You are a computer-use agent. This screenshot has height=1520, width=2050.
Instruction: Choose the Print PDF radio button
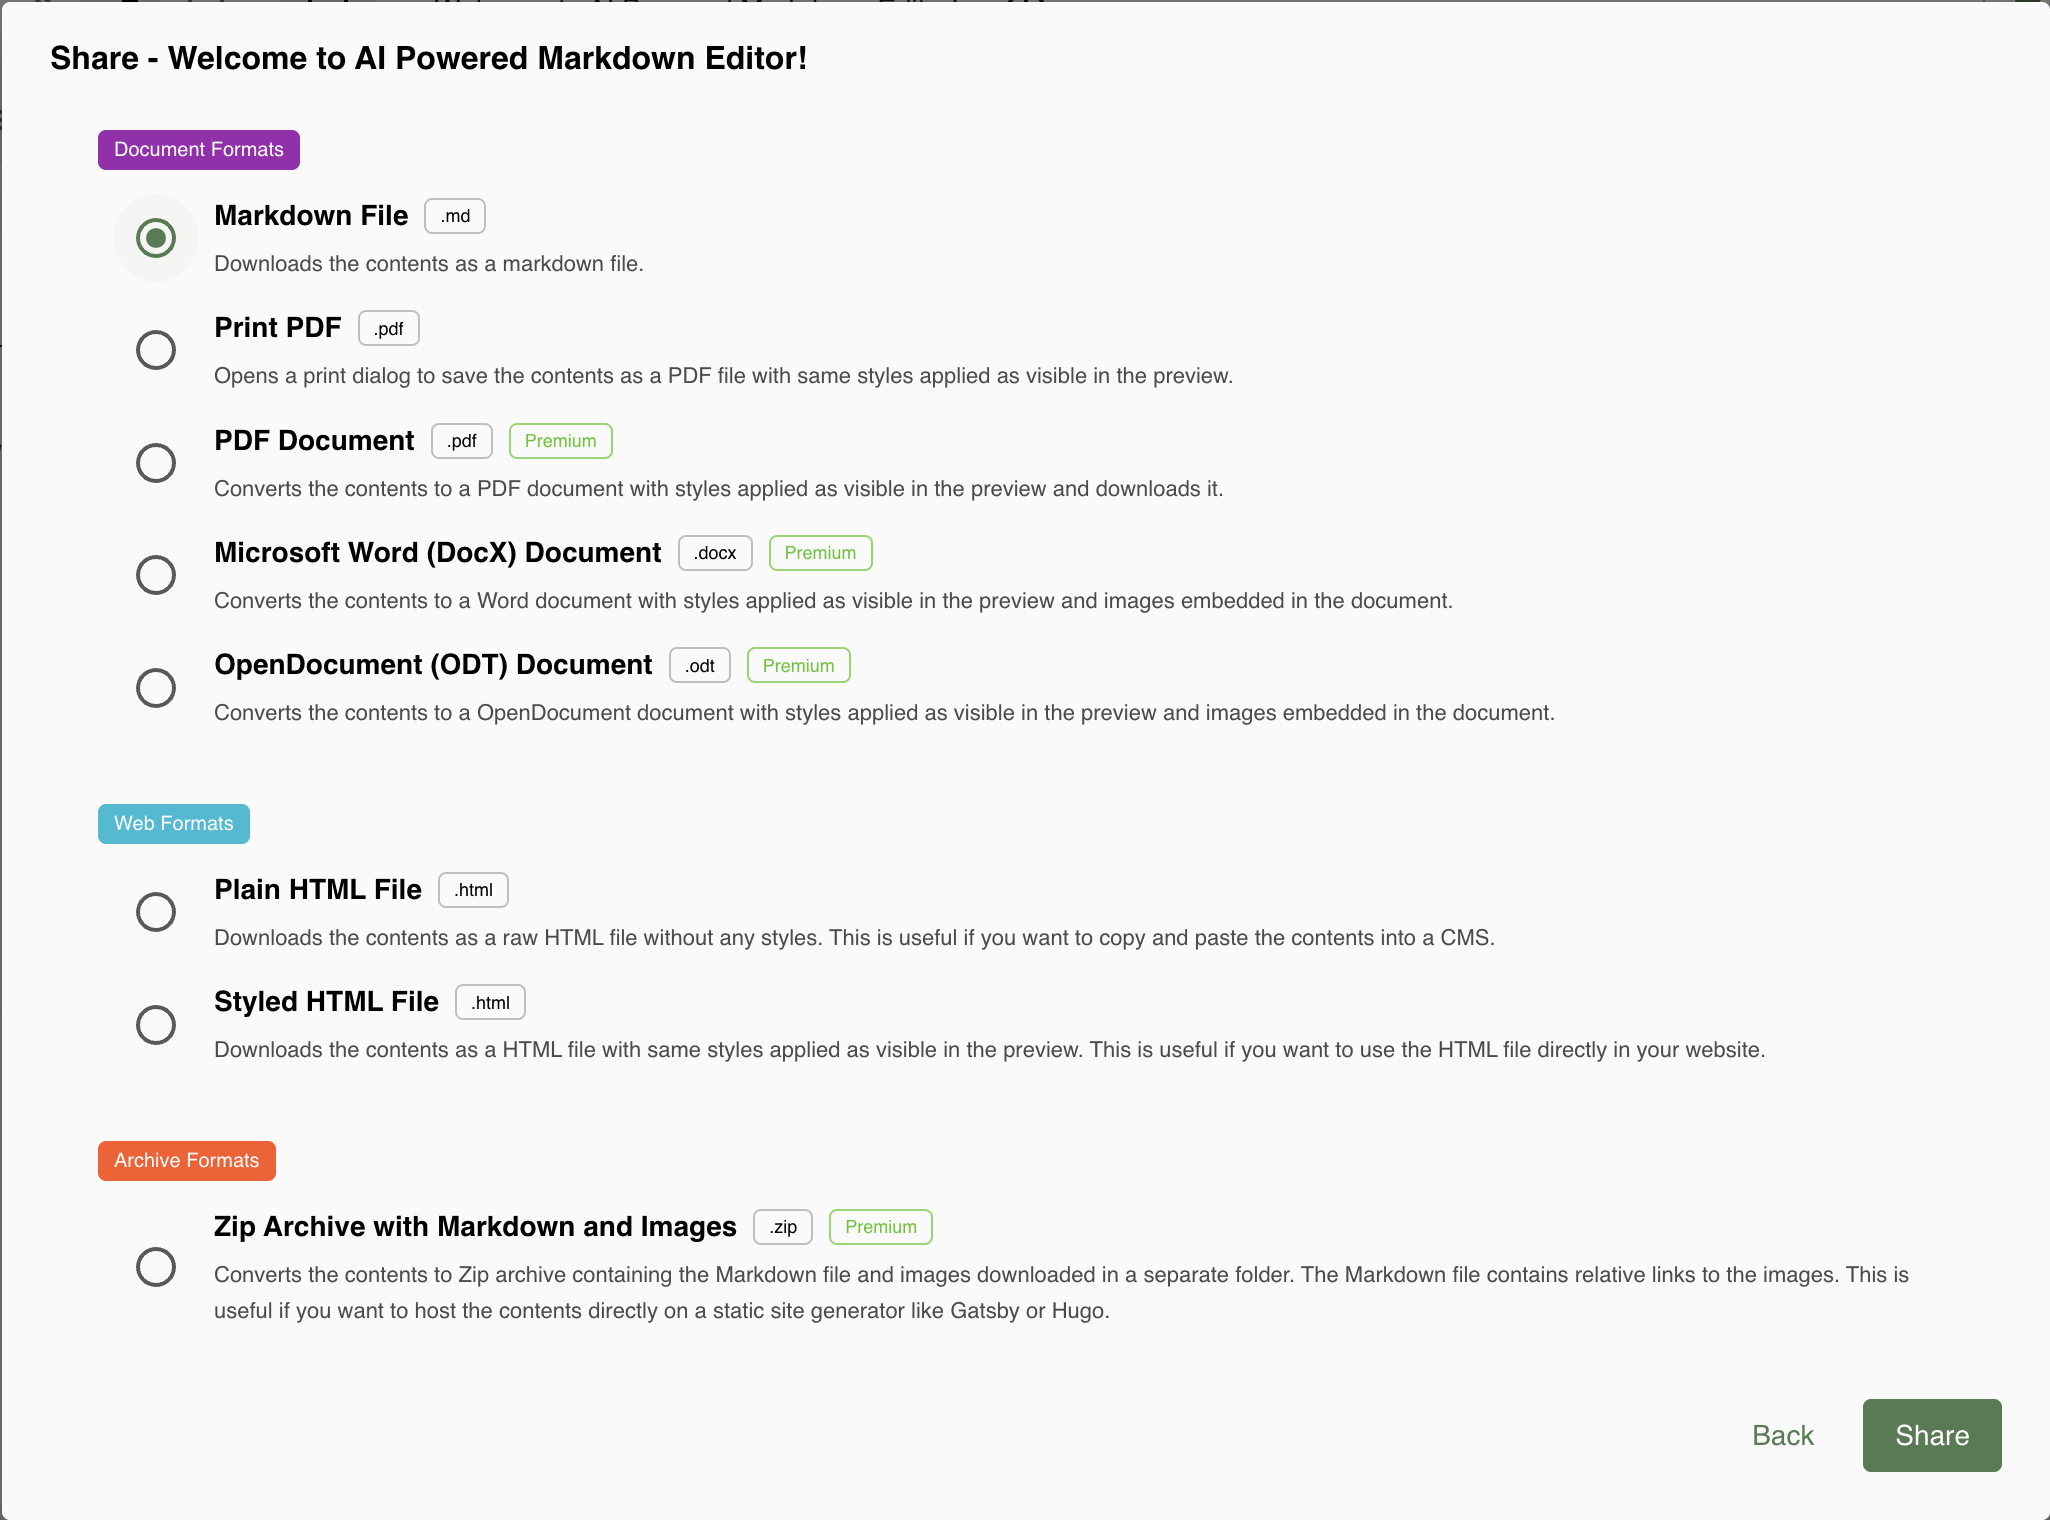coord(156,350)
